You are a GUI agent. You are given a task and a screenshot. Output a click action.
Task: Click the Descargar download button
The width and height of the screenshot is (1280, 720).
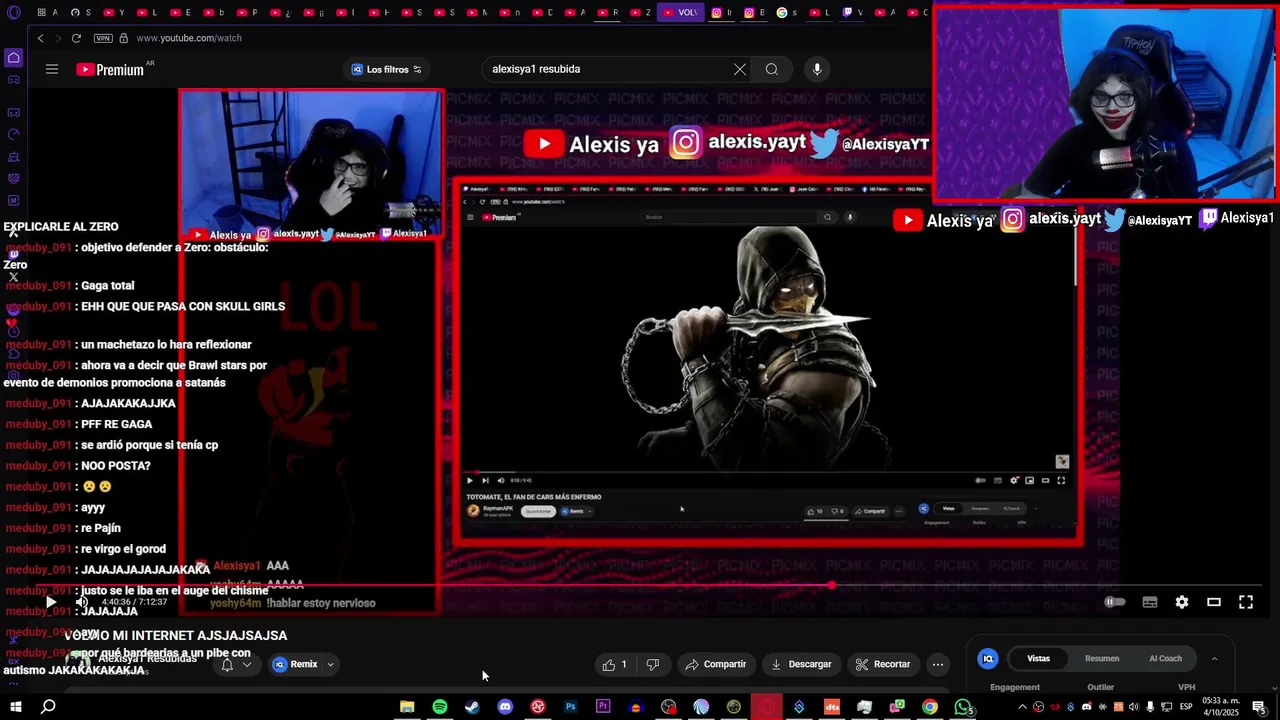click(801, 664)
